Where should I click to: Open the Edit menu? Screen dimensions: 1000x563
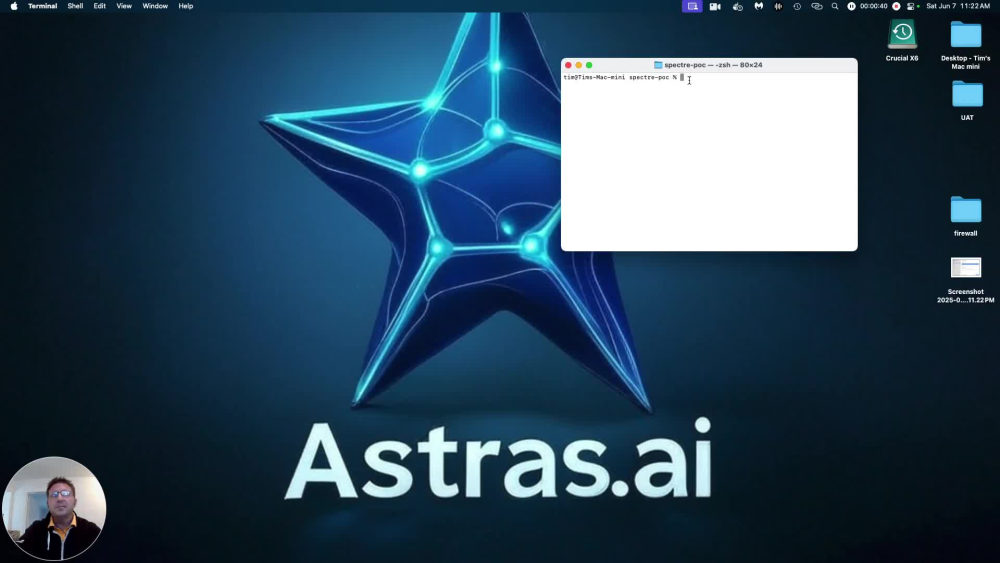(x=99, y=6)
